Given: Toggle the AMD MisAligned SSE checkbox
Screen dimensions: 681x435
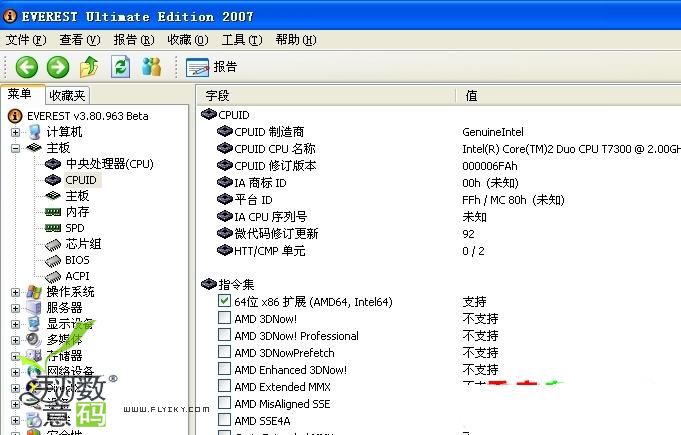Looking at the screenshot, I should tap(224, 402).
